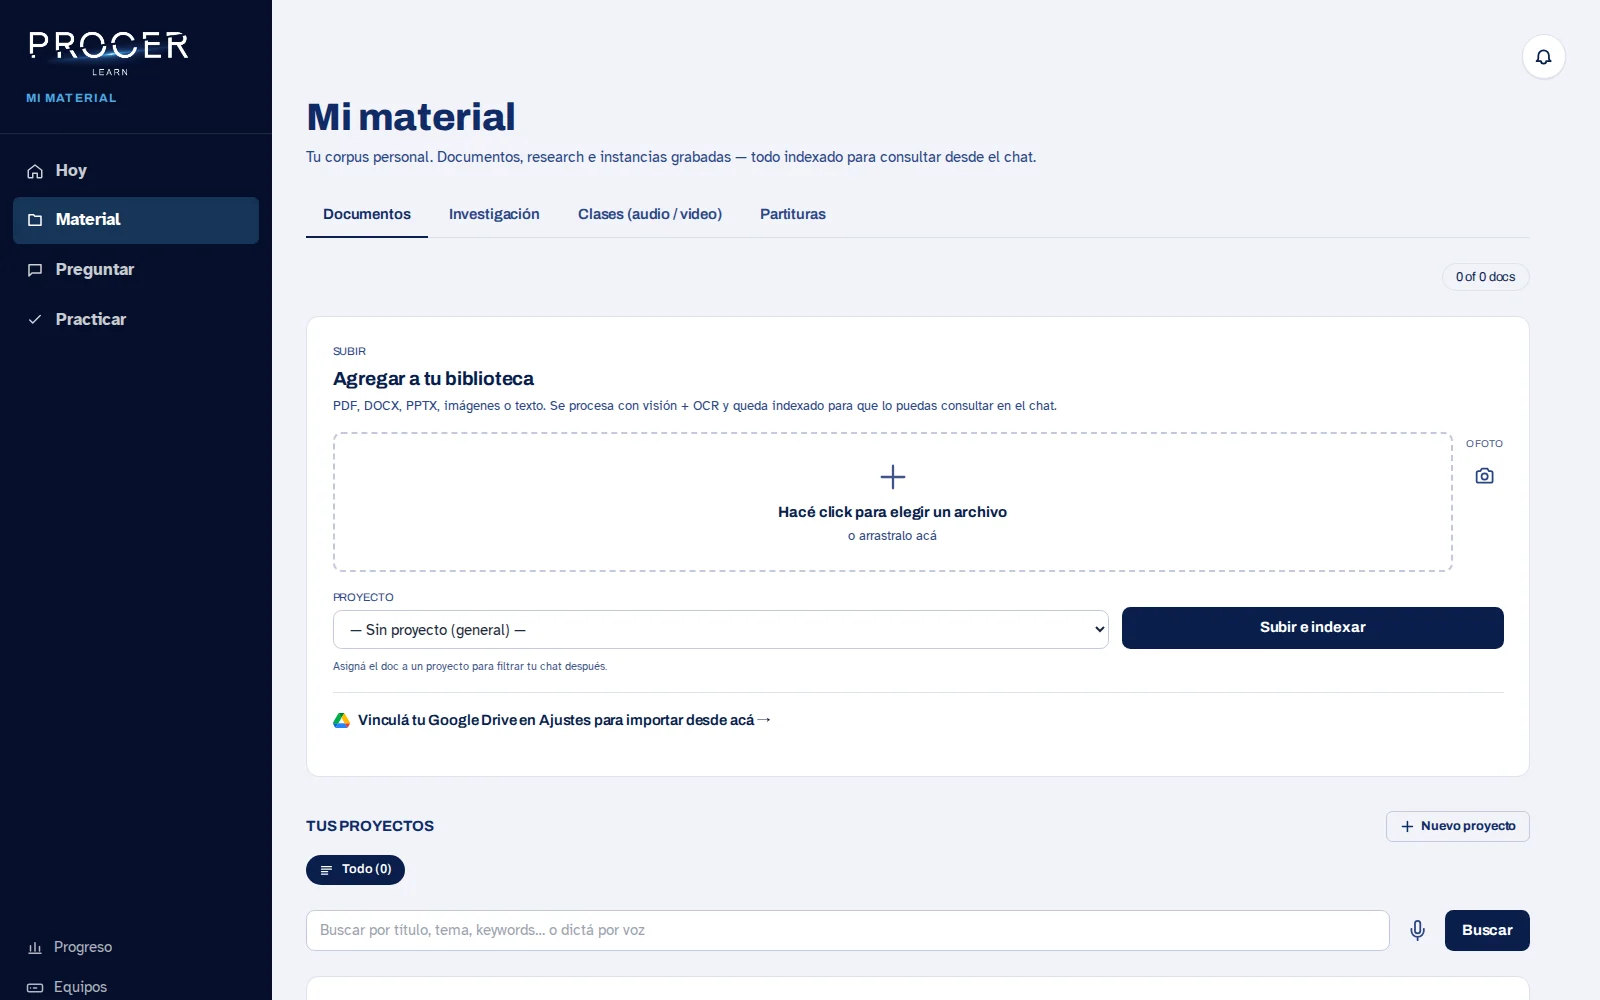Click the Buscar button
Image resolution: width=1600 pixels, height=1000 pixels.
pyautogui.click(x=1487, y=930)
